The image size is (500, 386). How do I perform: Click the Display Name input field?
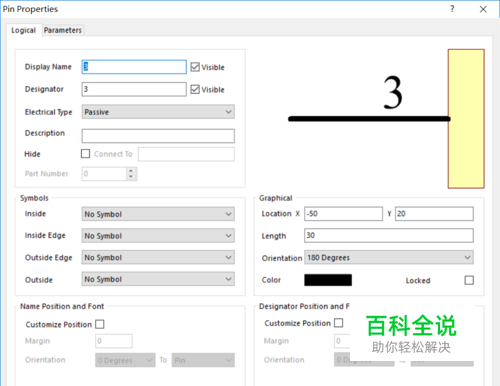pyautogui.click(x=134, y=67)
